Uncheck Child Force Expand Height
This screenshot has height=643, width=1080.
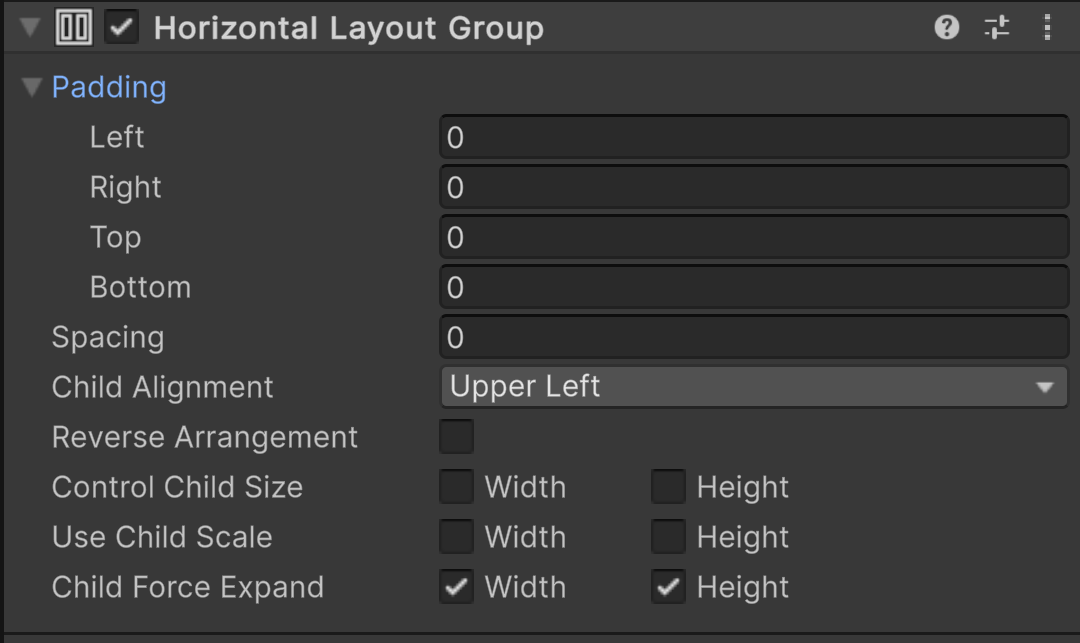pyautogui.click(x=668, y=587)
